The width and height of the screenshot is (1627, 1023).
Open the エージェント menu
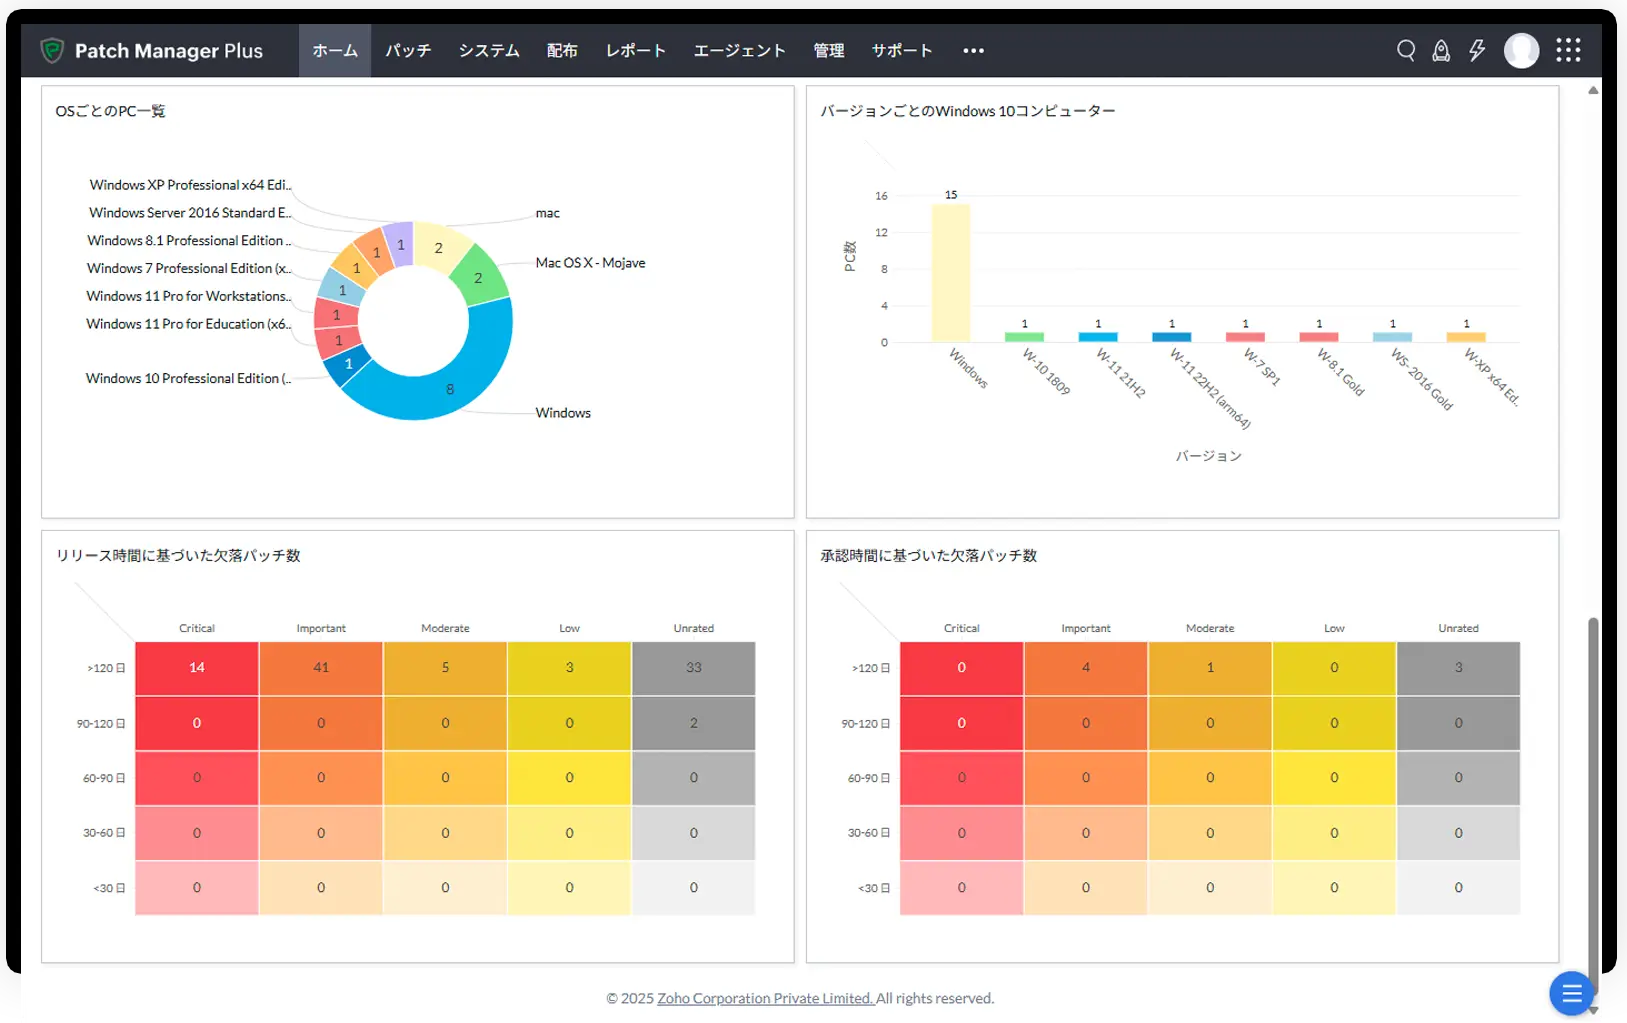tap(739, 51)
